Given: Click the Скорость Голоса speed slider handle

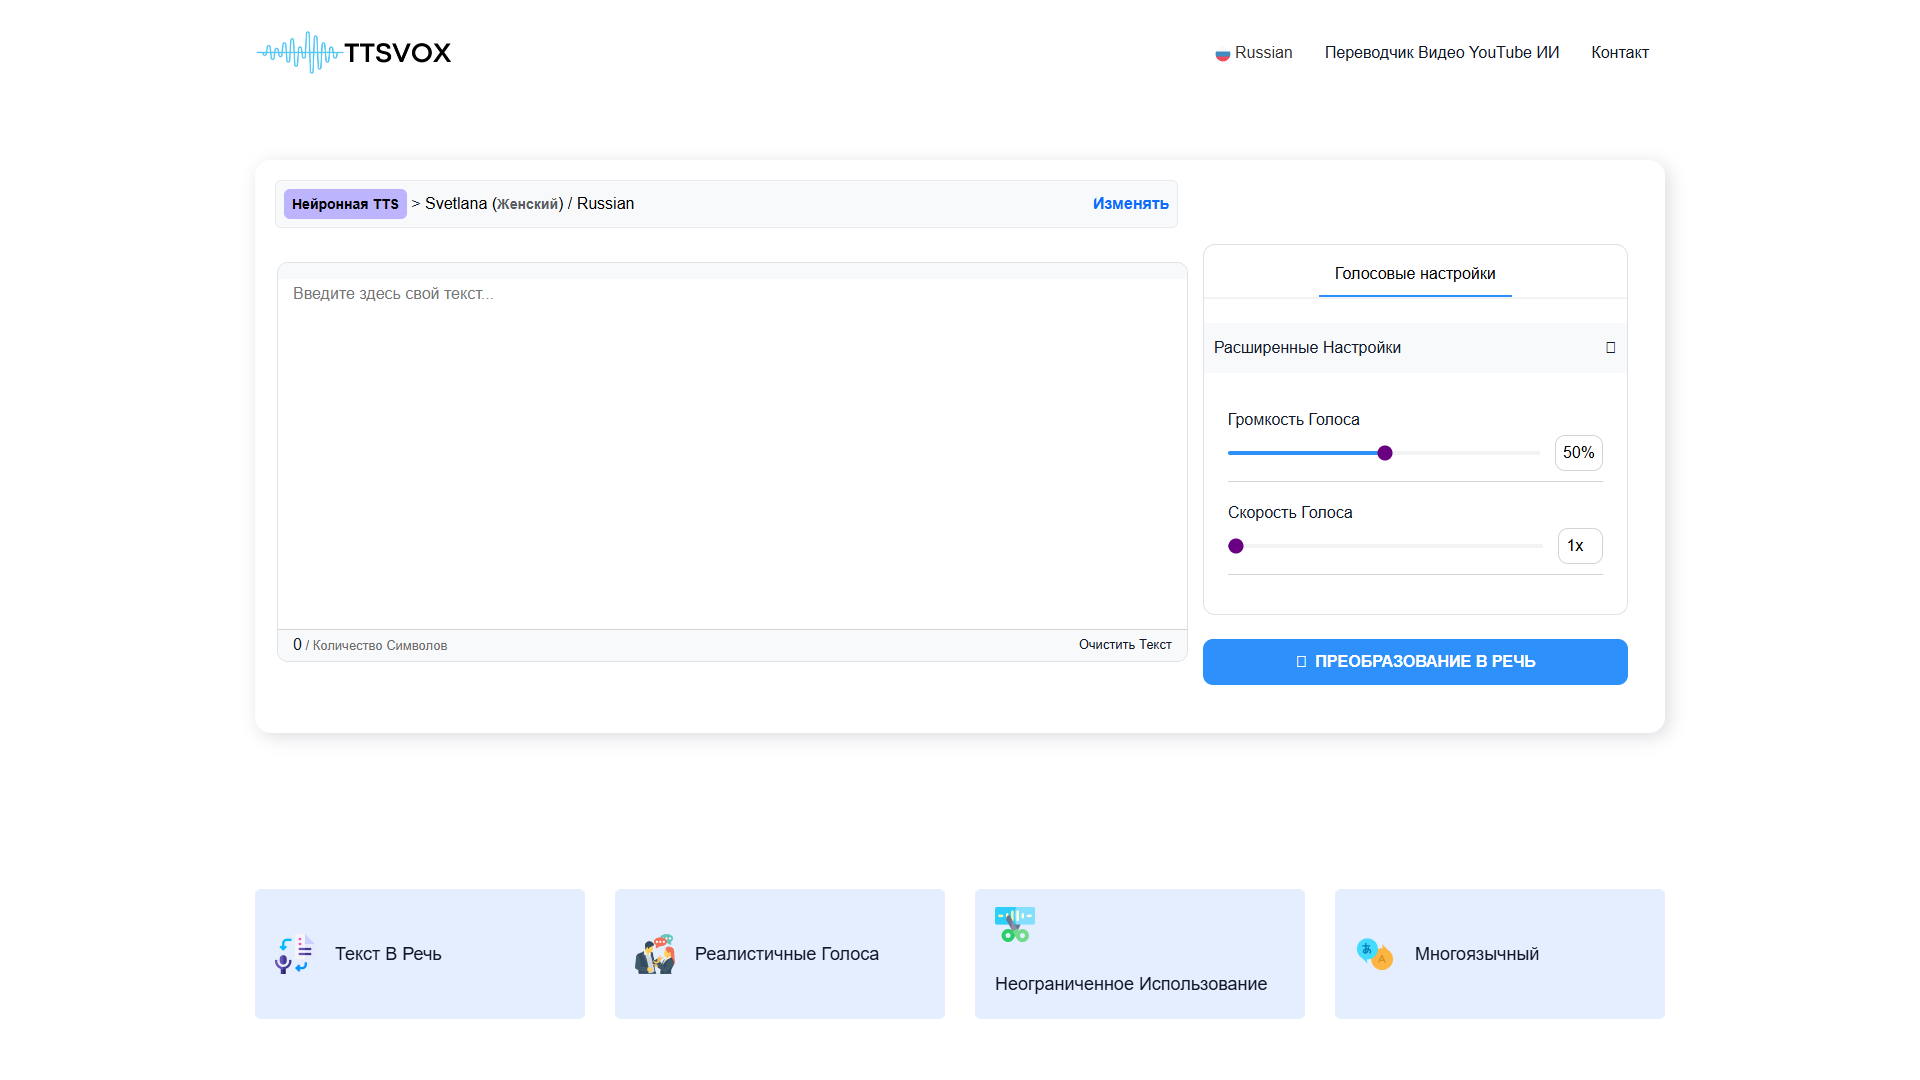Looking at the screenshot, I should click(1236, 546).
